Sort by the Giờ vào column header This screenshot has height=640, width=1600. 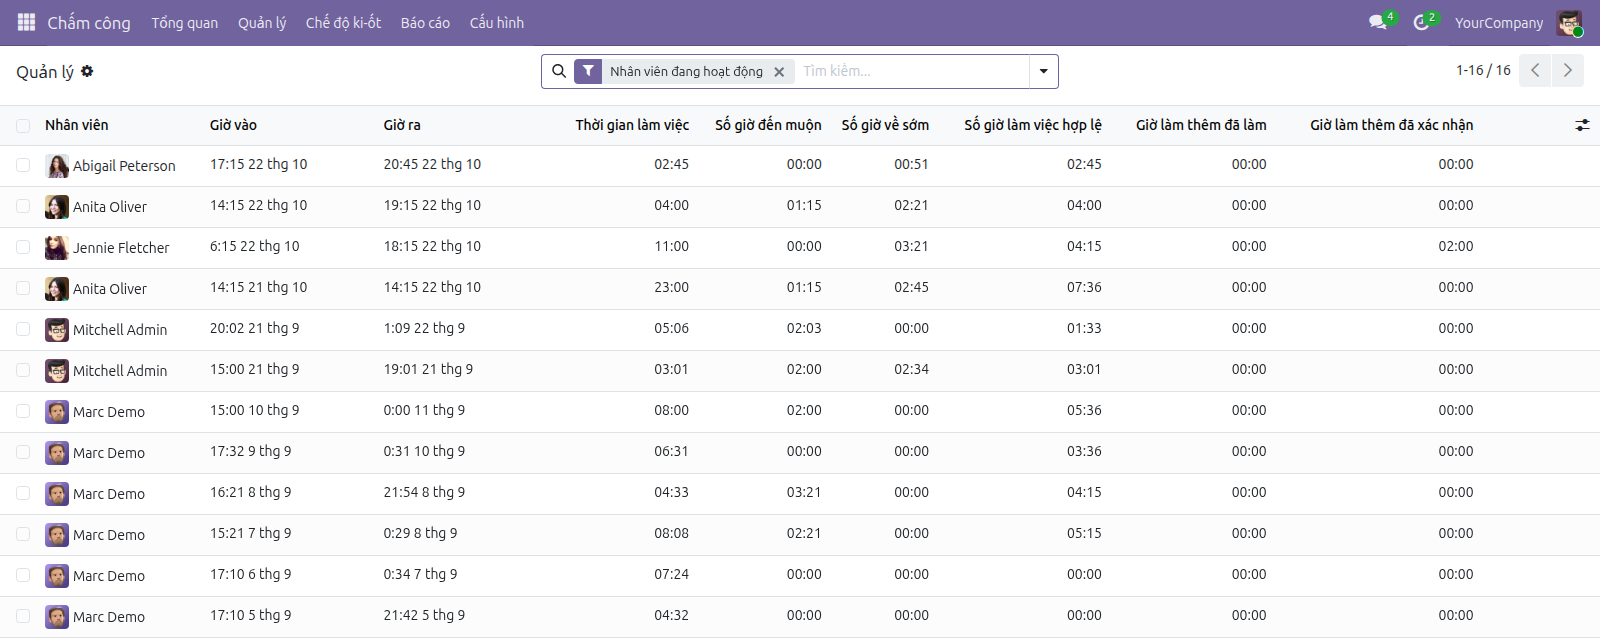(x=233, y=125)
